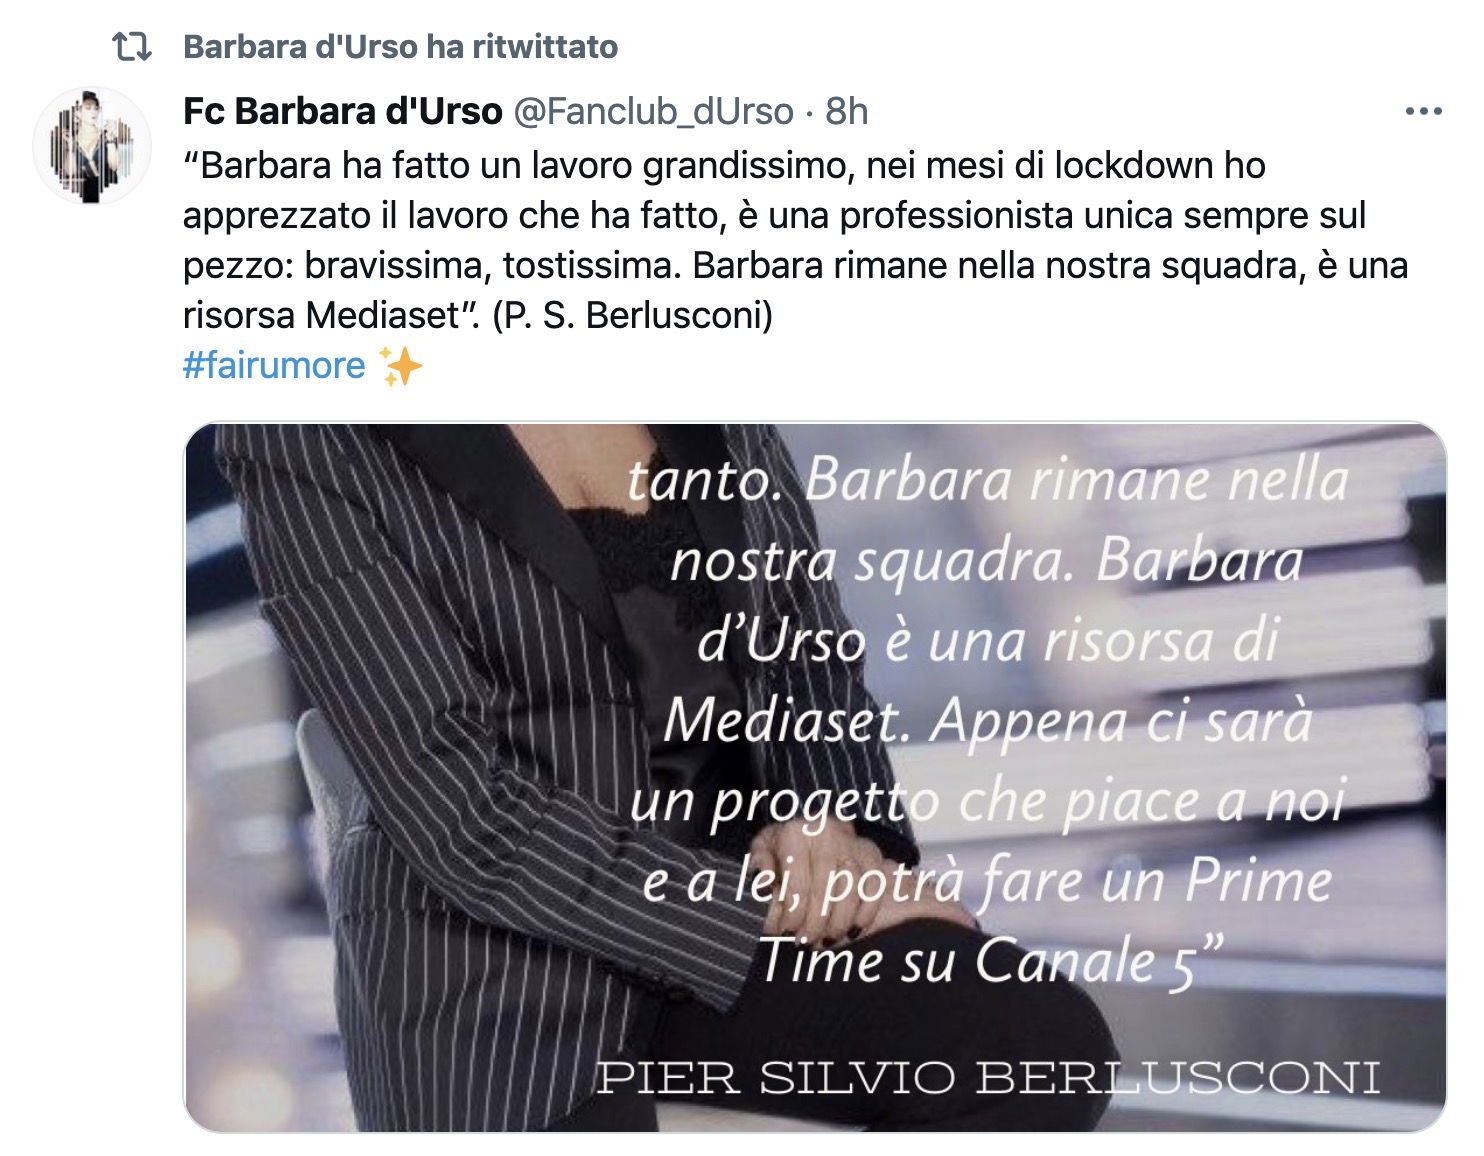Viewport: 1484px width, 1156px height.
Task: Click the display name "Fc Barbara d'Urso"
Action: [342, 112]
